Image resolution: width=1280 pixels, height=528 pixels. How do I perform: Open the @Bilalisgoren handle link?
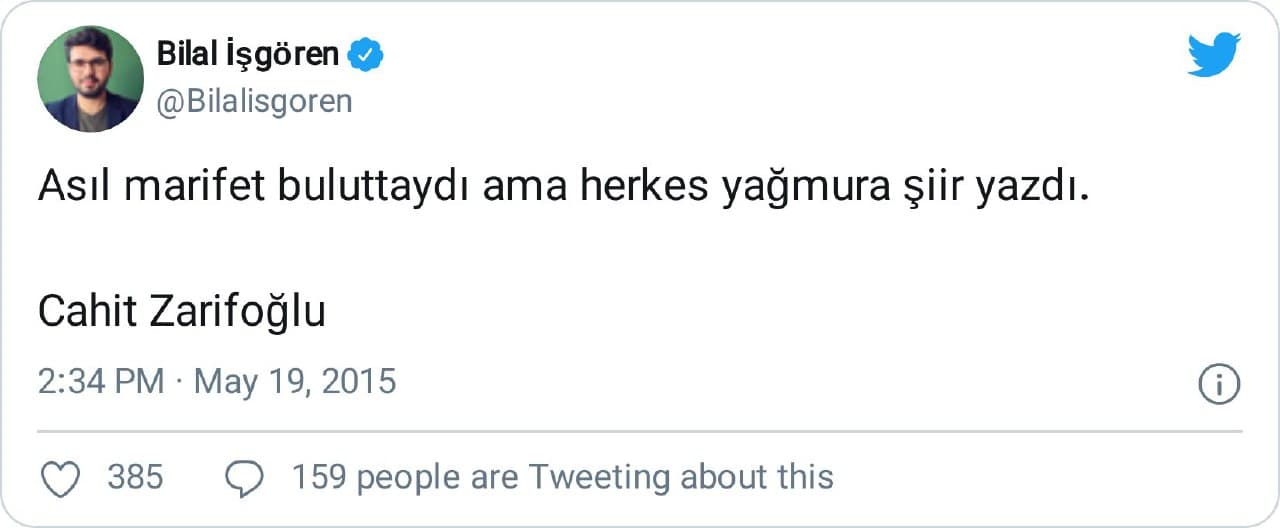[x=254, y=101]
